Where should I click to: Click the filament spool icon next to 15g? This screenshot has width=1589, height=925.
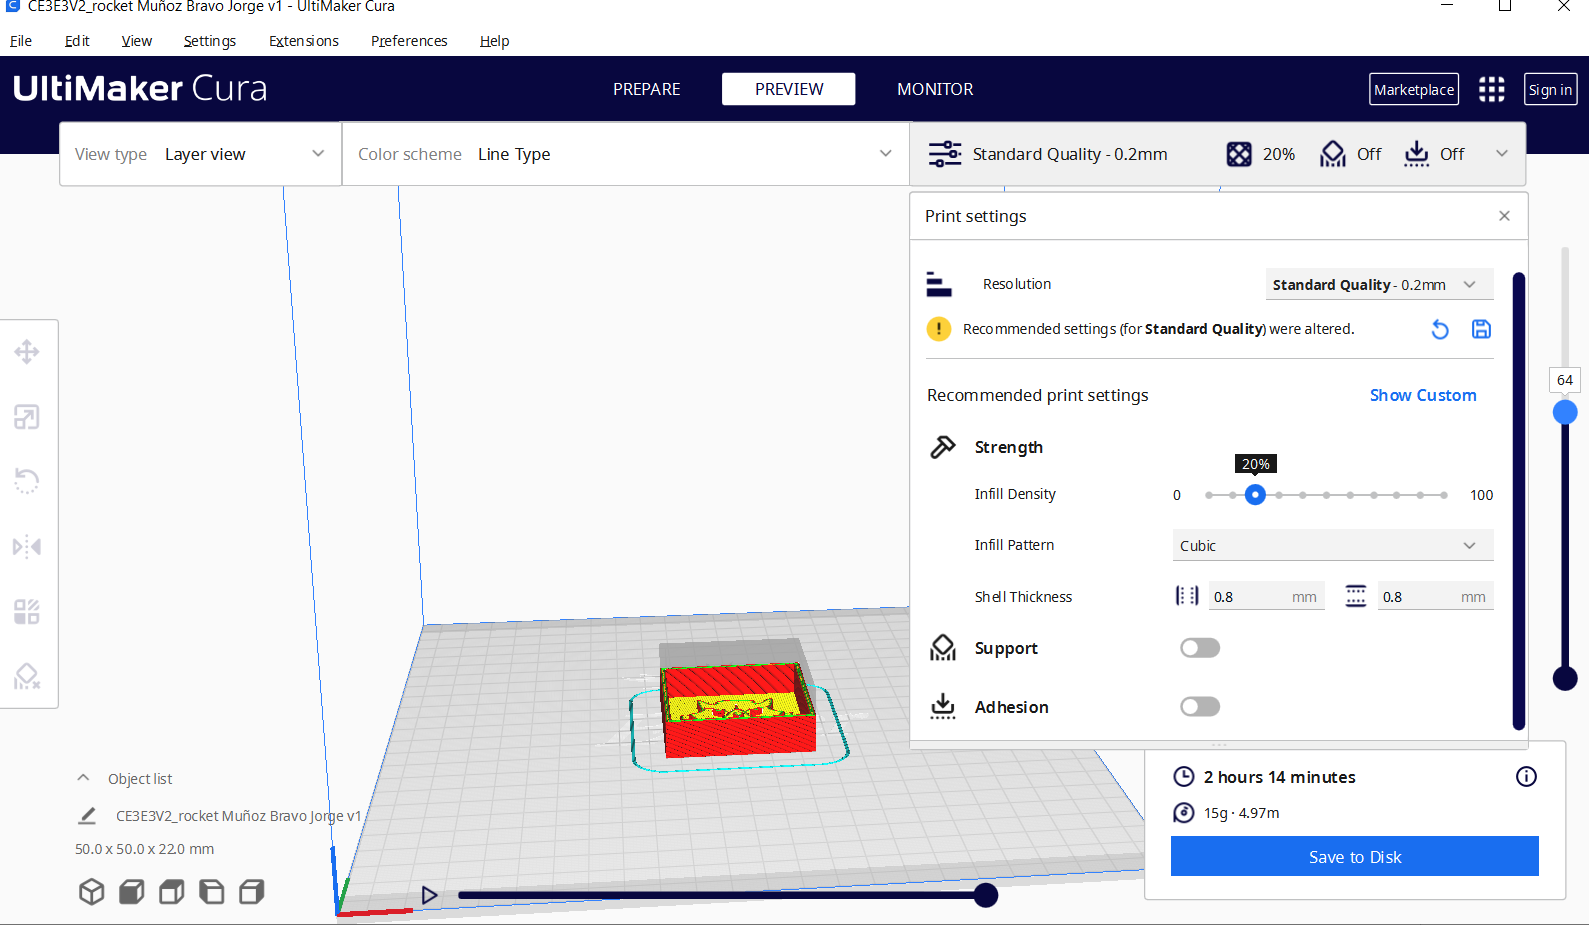[x=1184, y=813]
